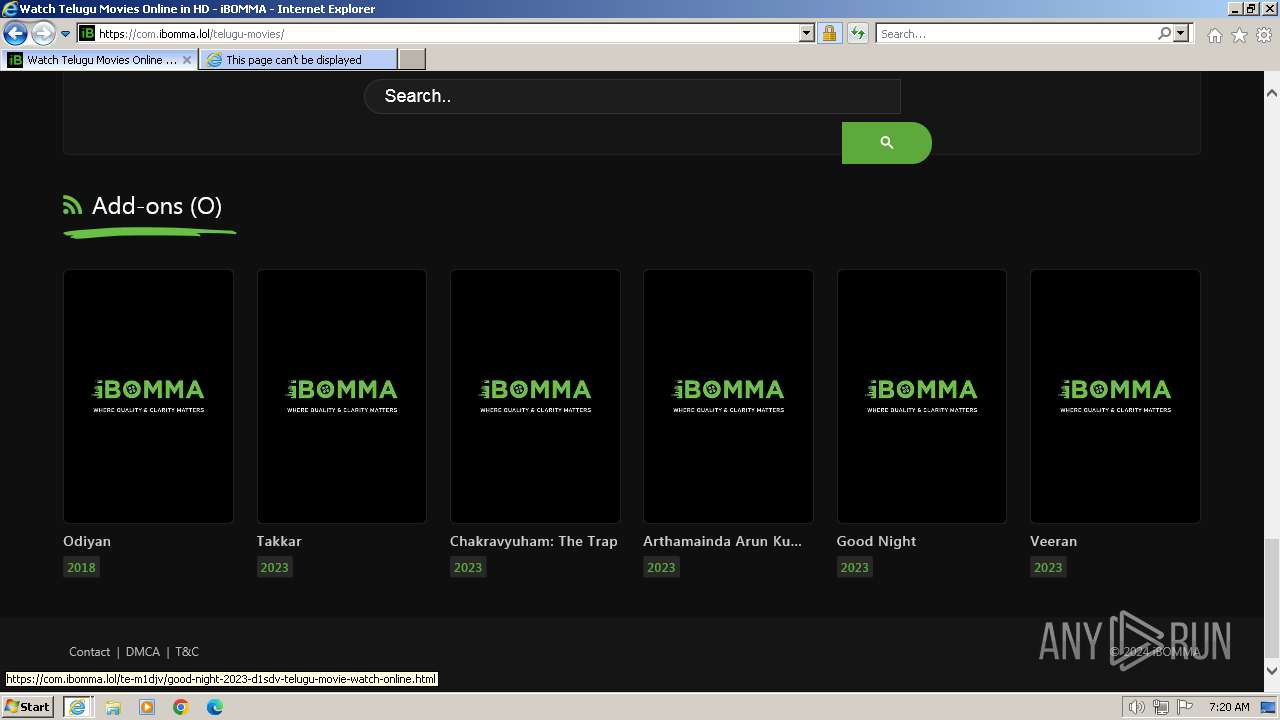The width and height of the screenshot is (1280, 720).
Task: Launch Microsoft Edge from the taskbar
Action: [x=215, y=707]
